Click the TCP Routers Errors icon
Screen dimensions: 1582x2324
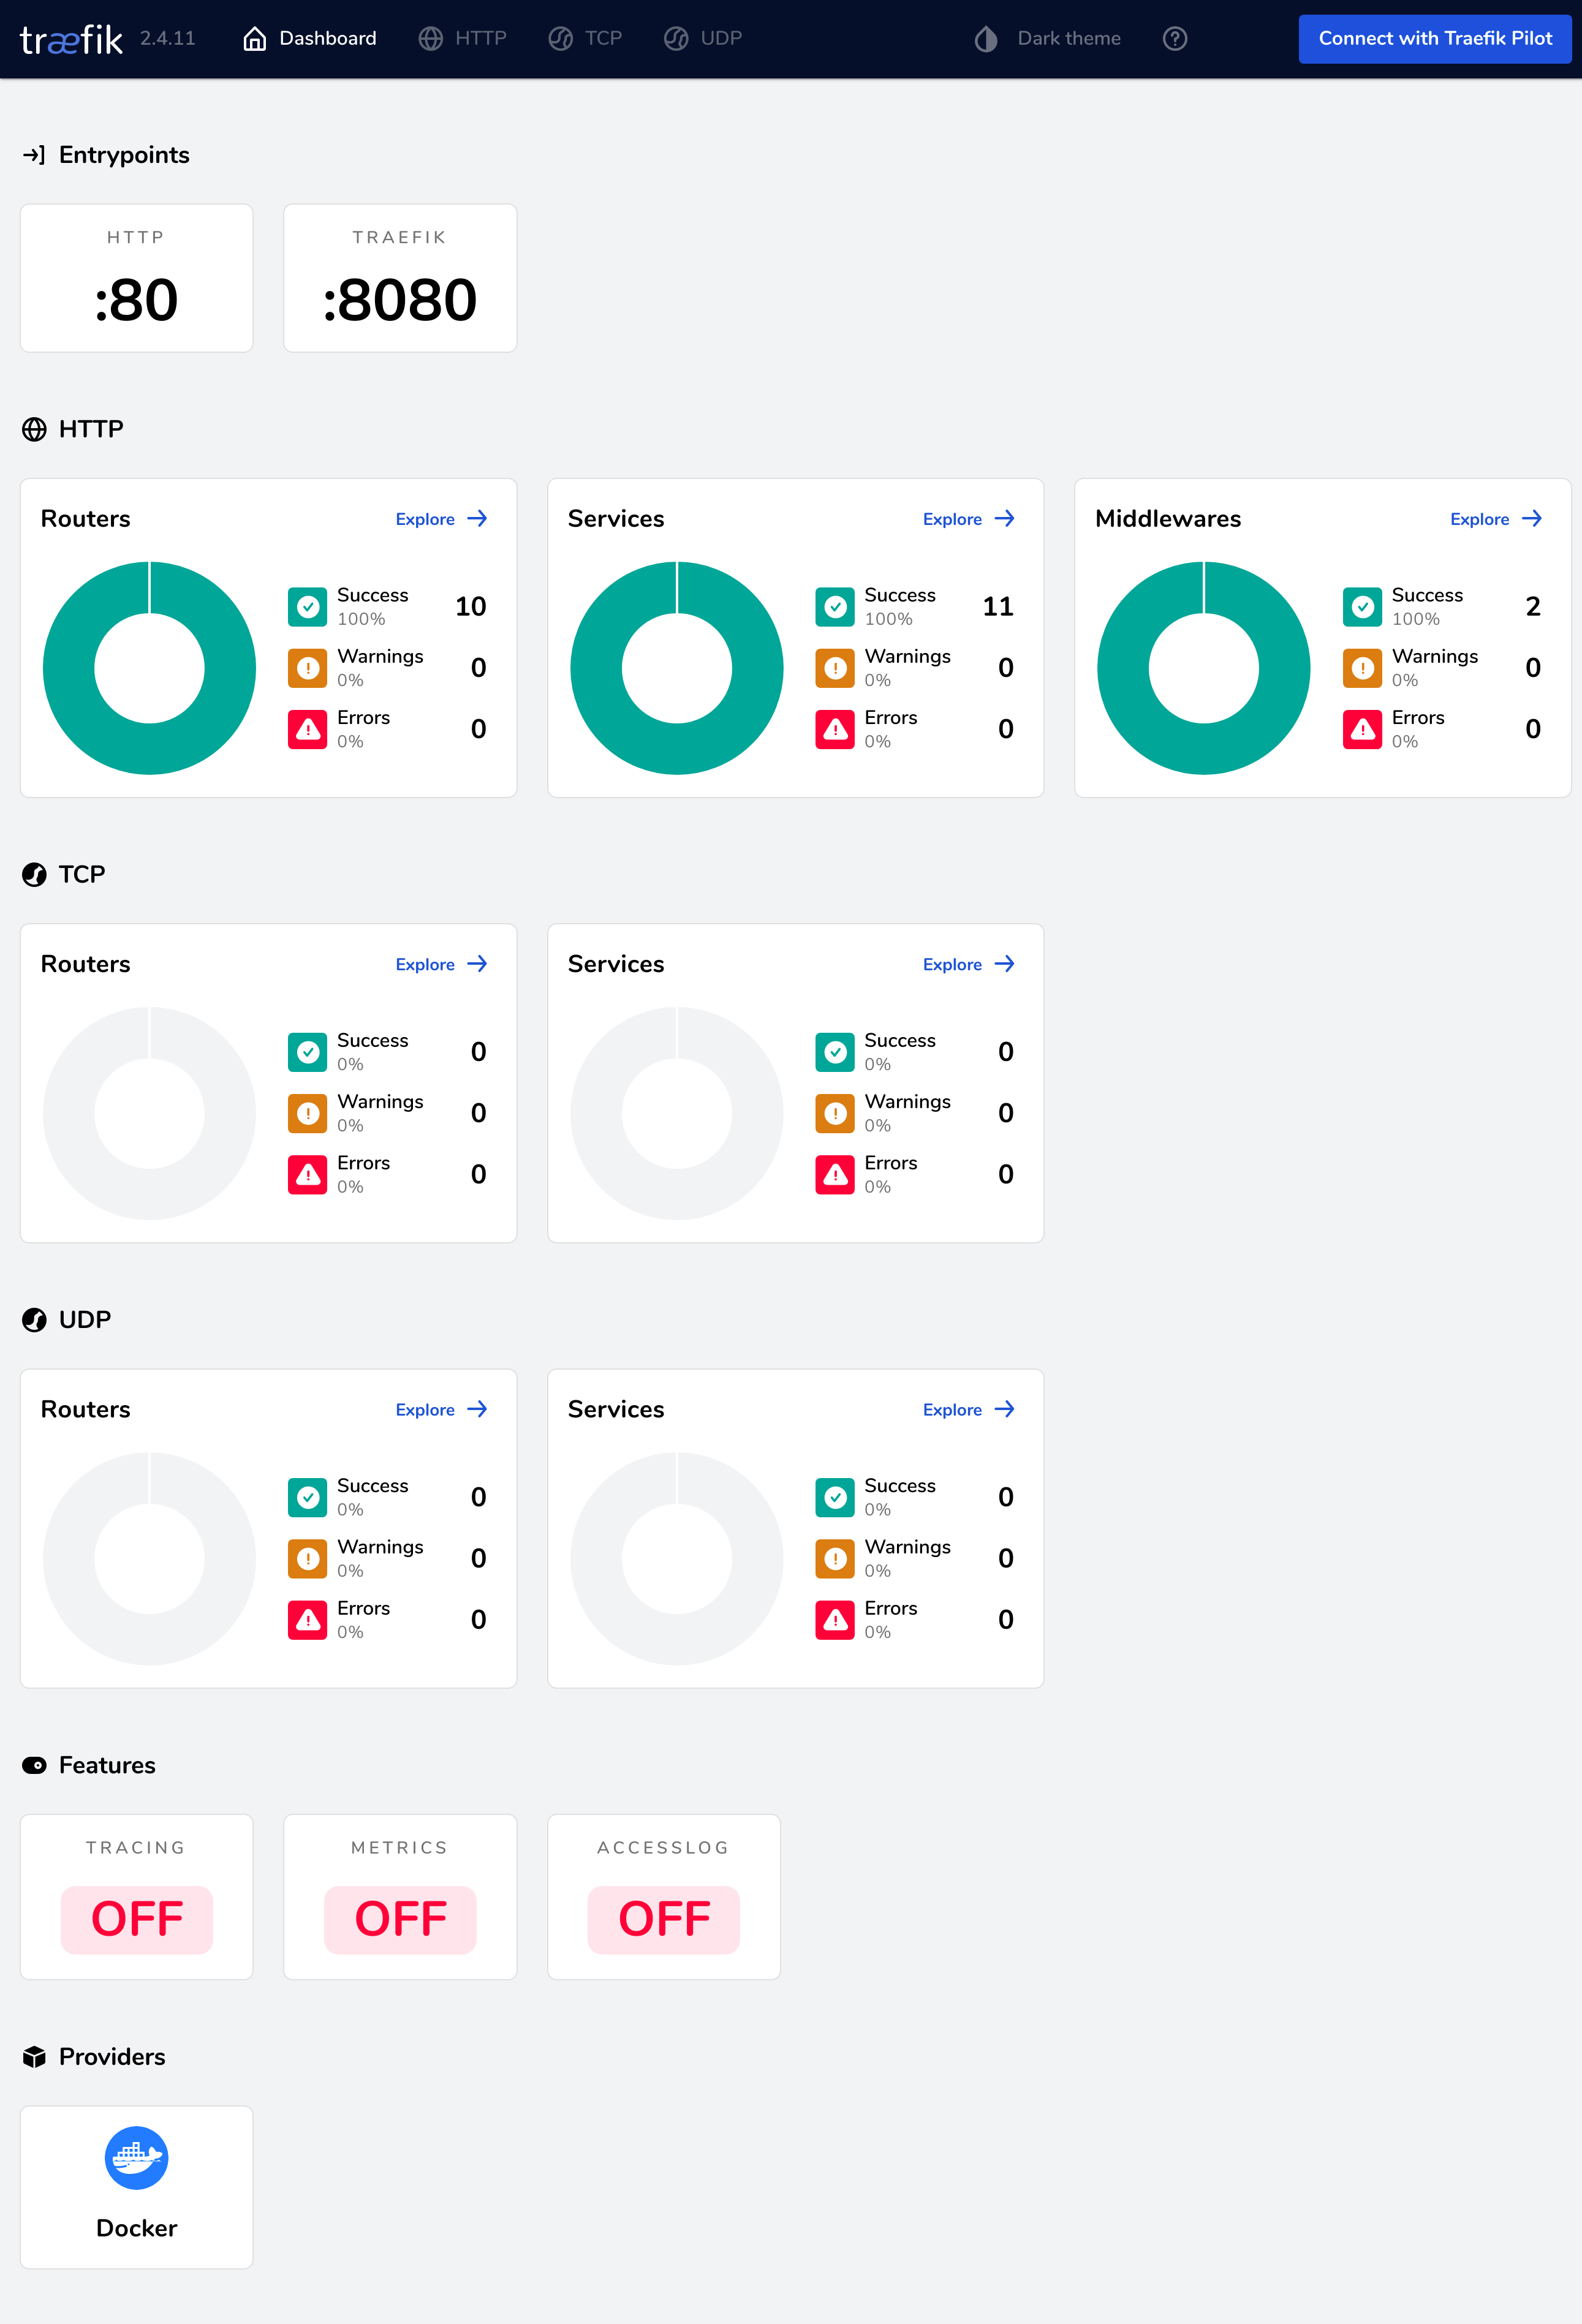tap(308, 1175)
